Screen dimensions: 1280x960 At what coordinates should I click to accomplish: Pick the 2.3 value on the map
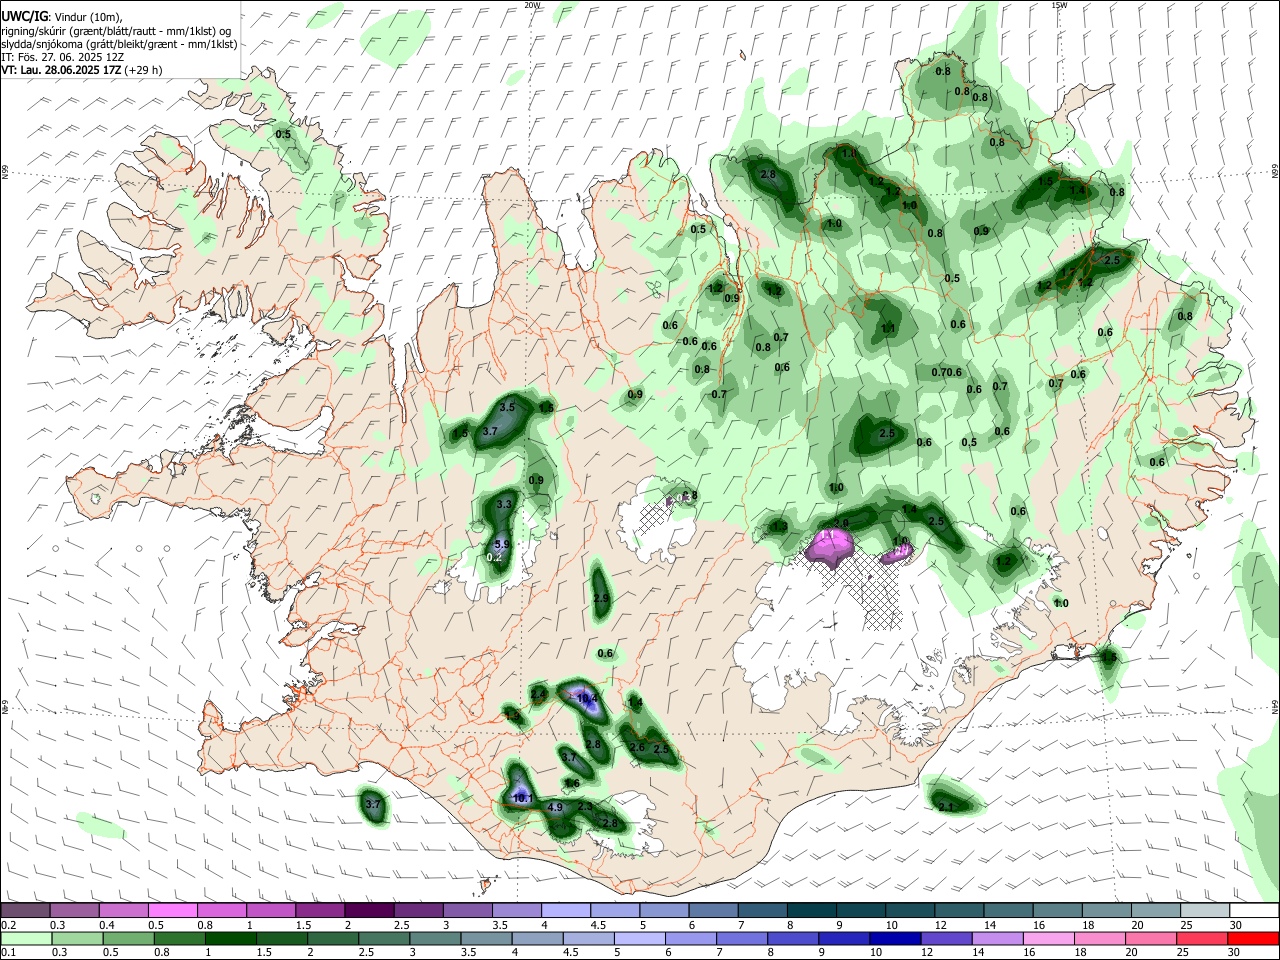click(x=585, y=806)
